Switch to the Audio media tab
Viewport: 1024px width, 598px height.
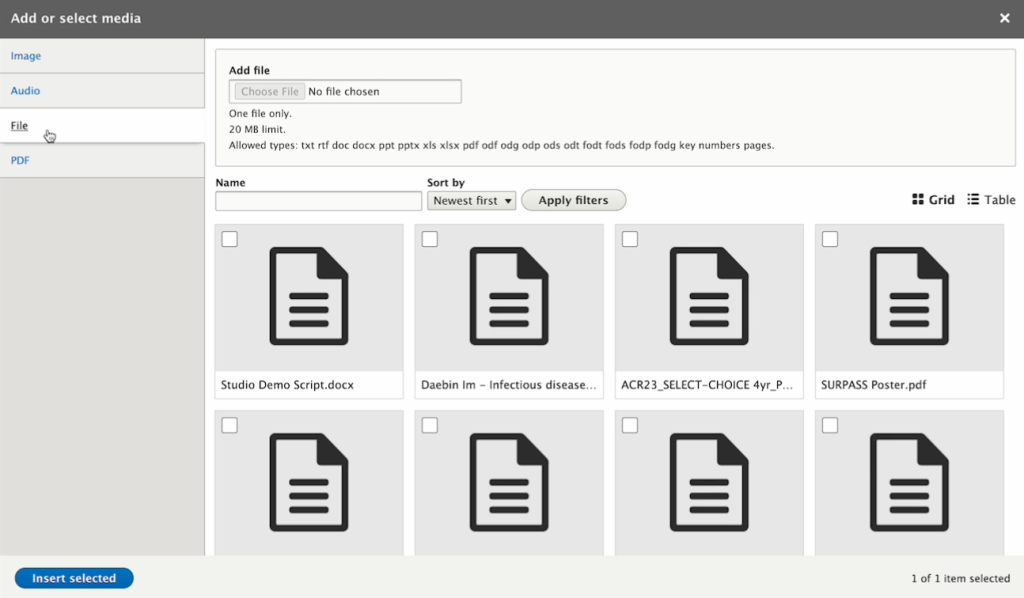(26, 91)
